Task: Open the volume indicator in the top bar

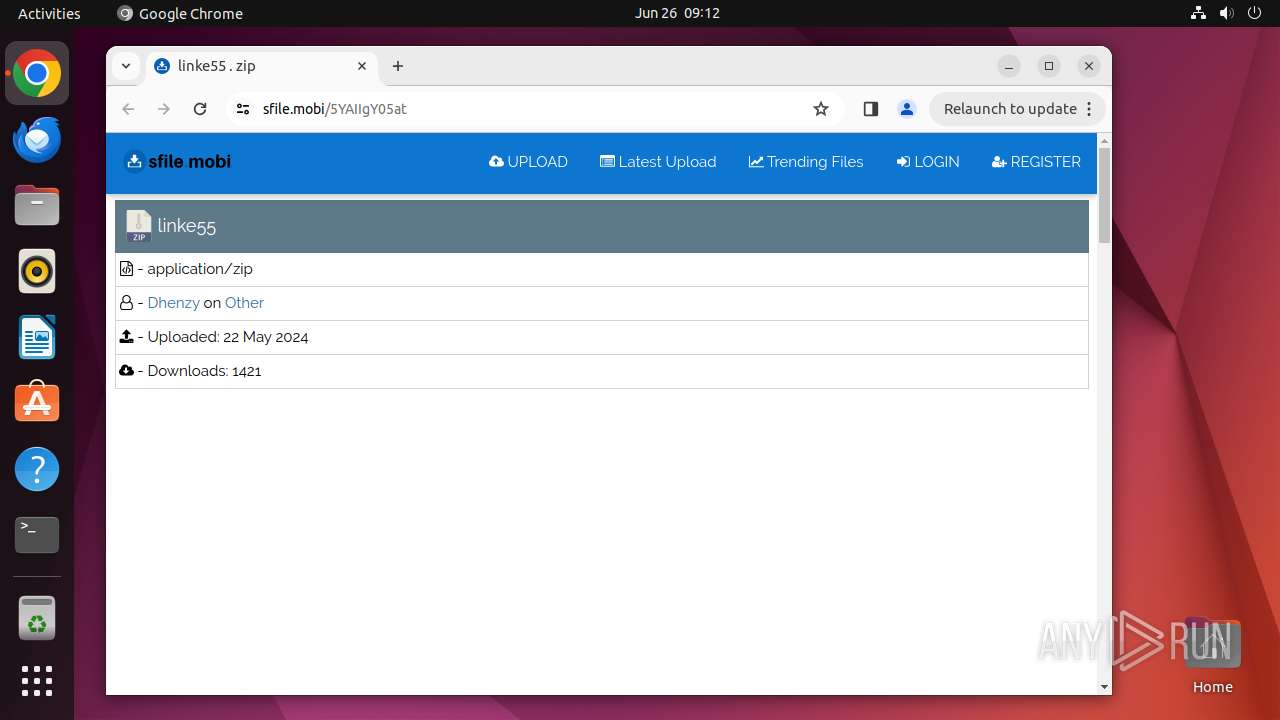Action: click(1227, 13)
